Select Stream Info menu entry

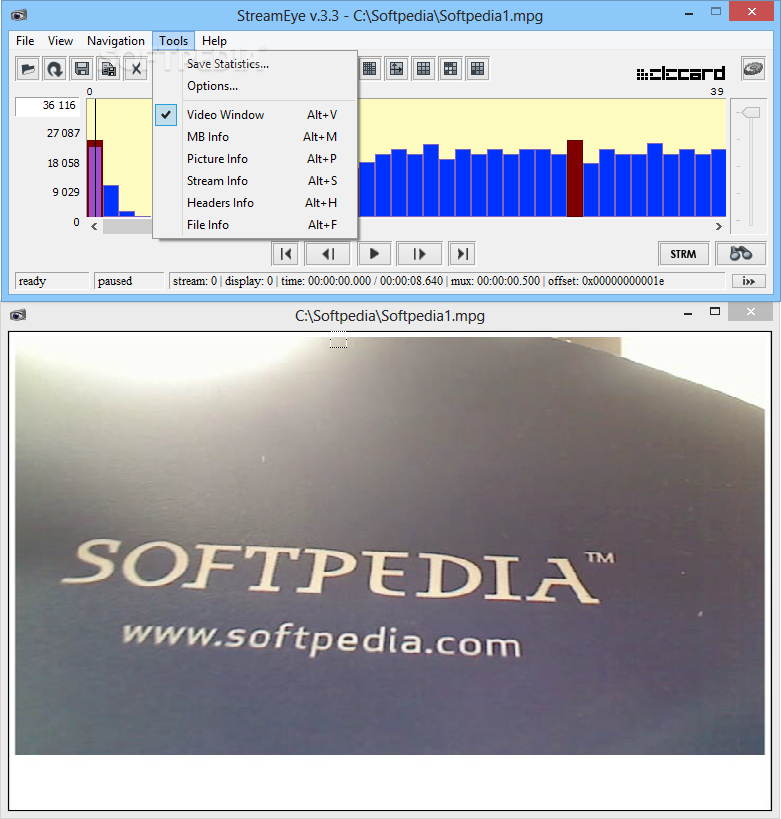click(x=255, y=181)
